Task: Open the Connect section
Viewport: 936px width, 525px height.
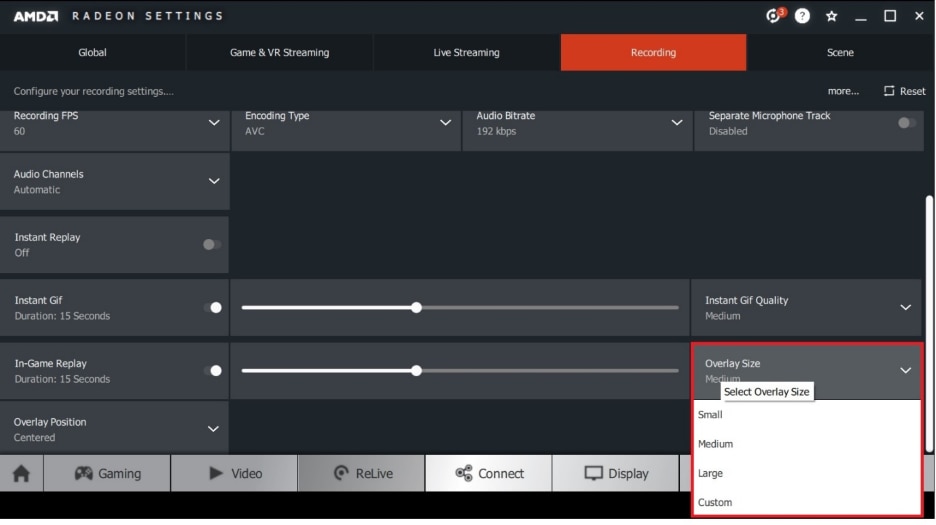Action: tap(489, 474)
